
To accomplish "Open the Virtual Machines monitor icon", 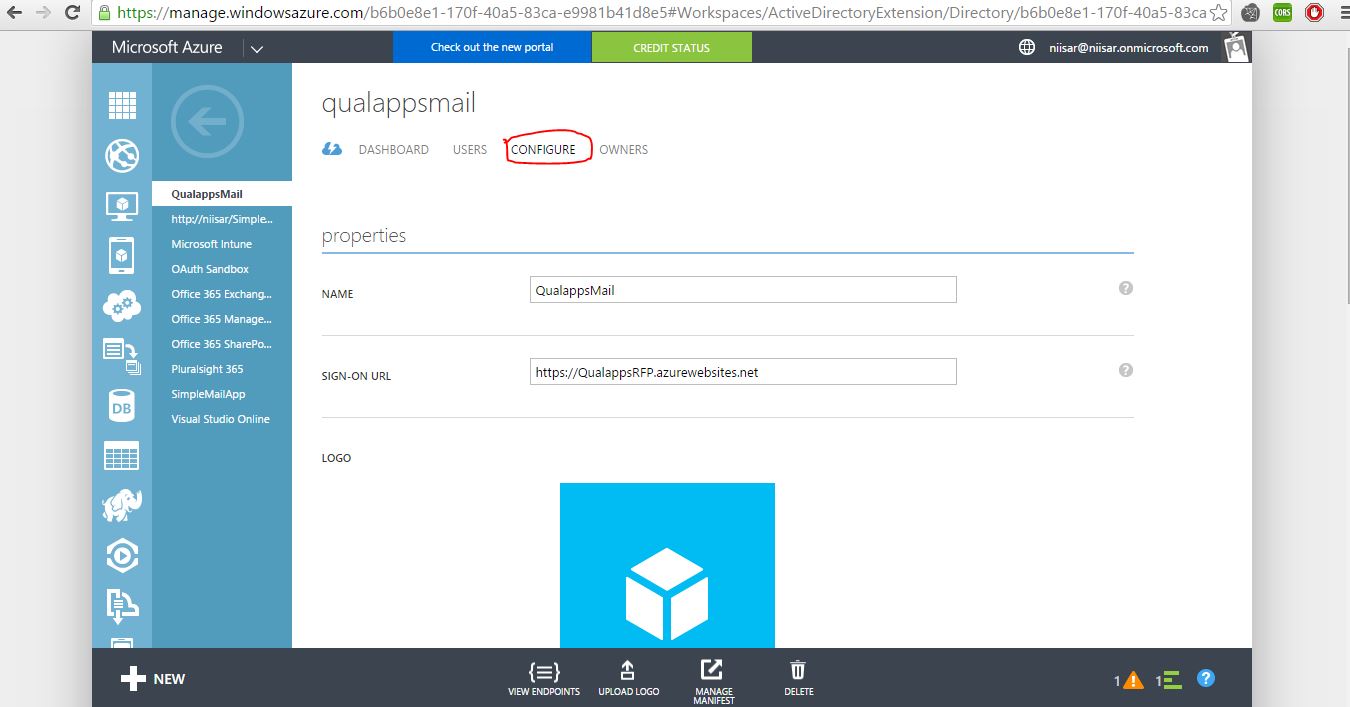I will (122, 206).
